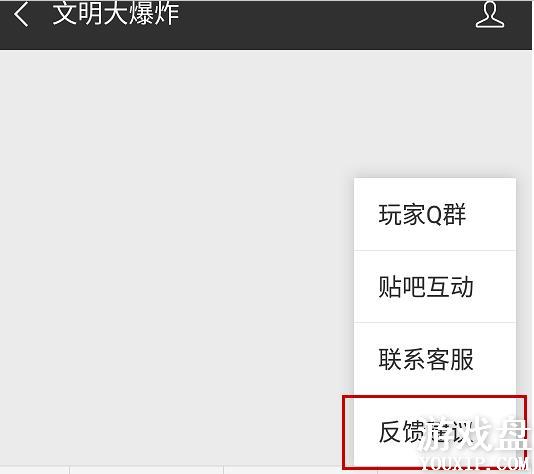Choose 贴吧互动 menu entry

435,287
